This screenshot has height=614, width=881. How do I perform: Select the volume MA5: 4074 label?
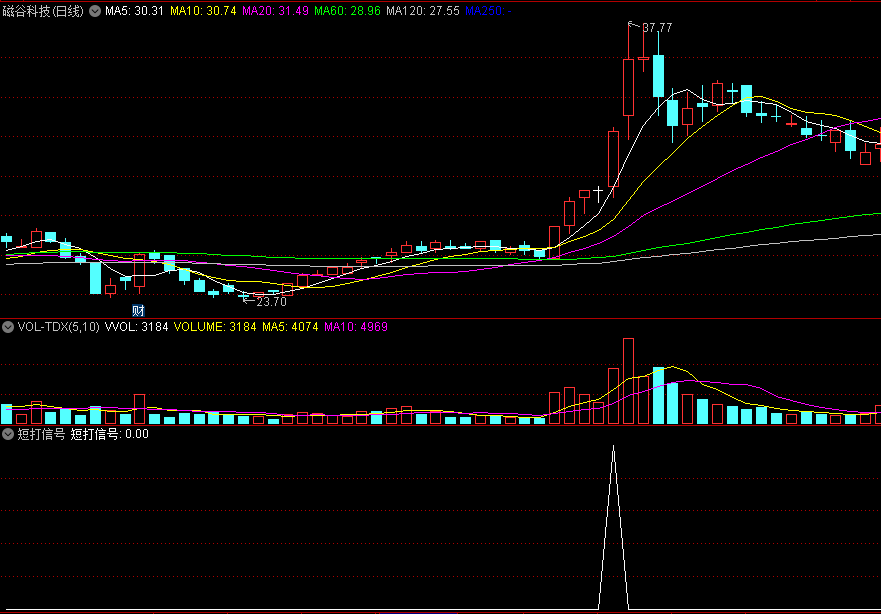[290, 327]
